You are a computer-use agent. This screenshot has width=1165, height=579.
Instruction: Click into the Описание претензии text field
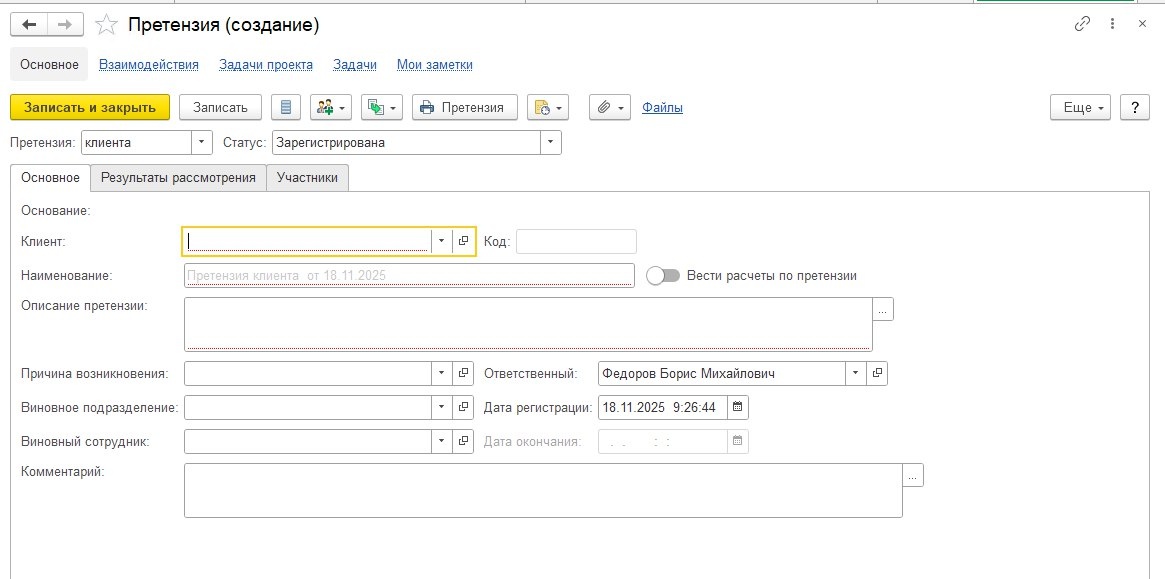coord(527,323)
